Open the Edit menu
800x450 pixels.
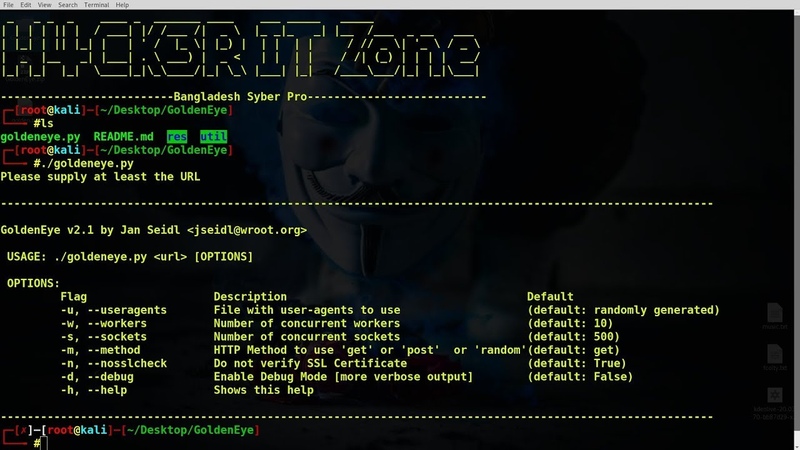point(26,5)
